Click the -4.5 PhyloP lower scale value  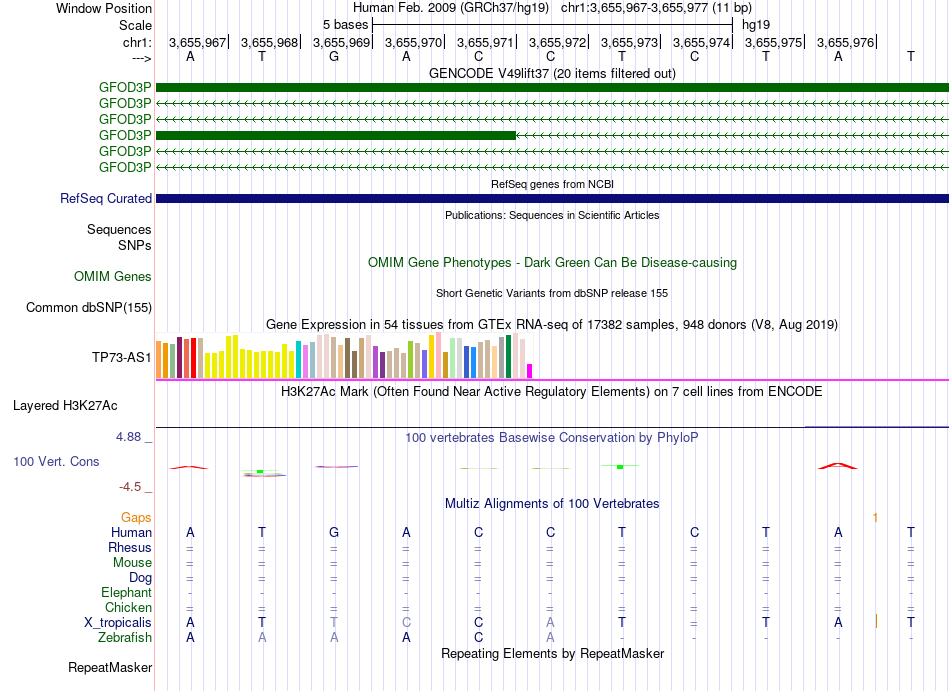pos(130,487)
